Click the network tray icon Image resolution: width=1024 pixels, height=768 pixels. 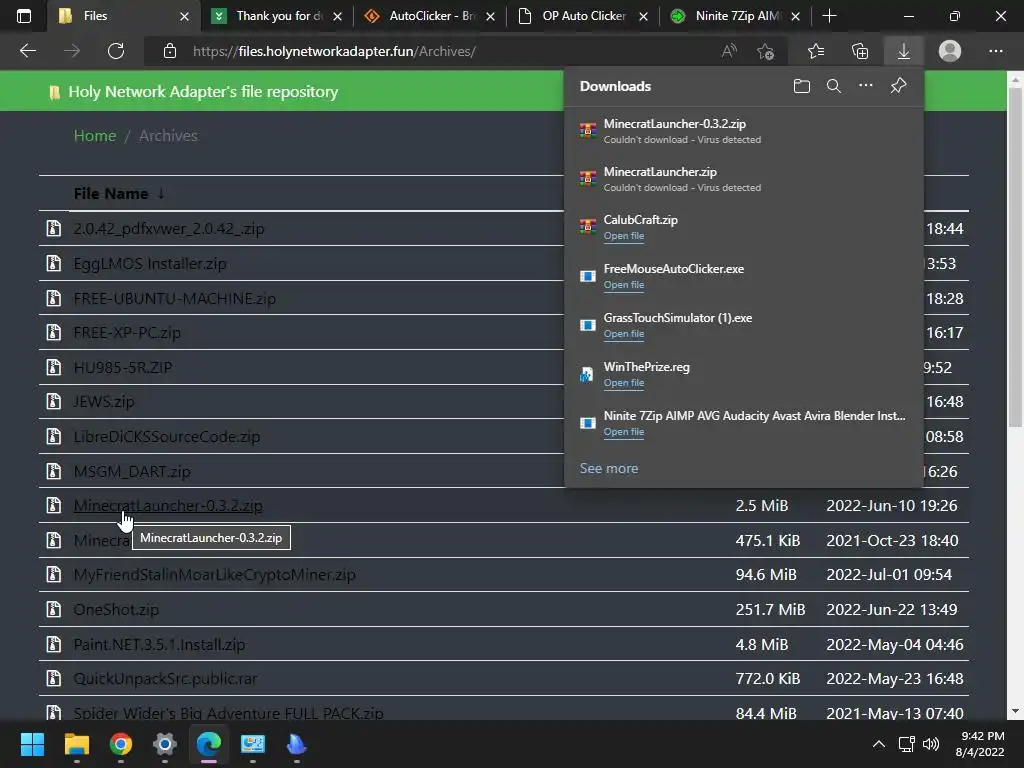tap(906, 744)
